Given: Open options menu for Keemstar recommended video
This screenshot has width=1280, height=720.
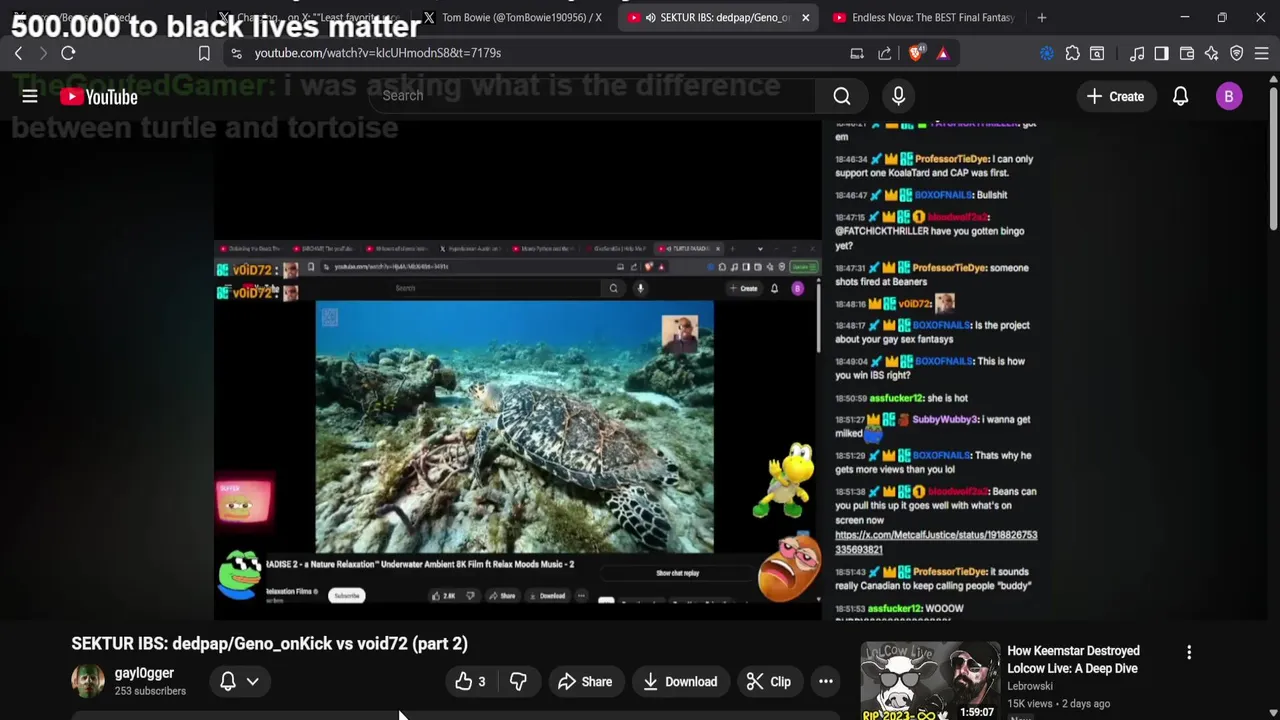Looking at the screenshot, I should 1189,652.
